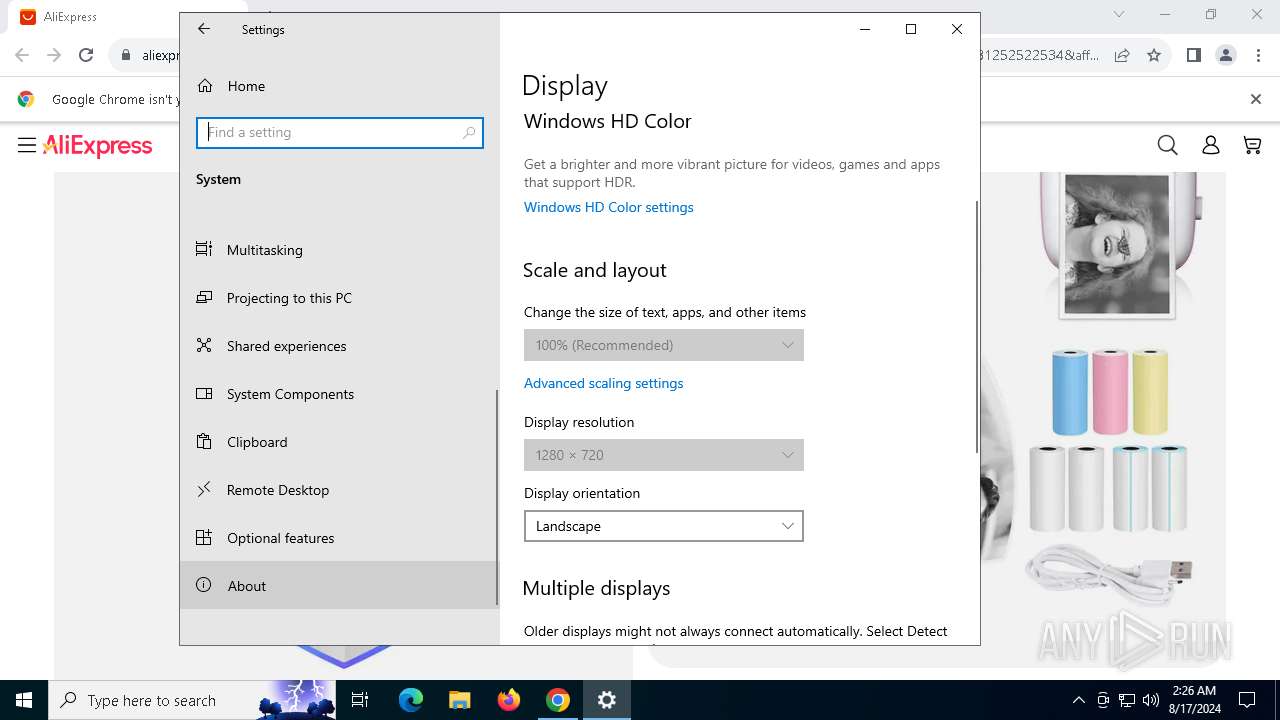Click the Settings sidebar scrollbar
The image size is (1280, 720).
point(497,497)
